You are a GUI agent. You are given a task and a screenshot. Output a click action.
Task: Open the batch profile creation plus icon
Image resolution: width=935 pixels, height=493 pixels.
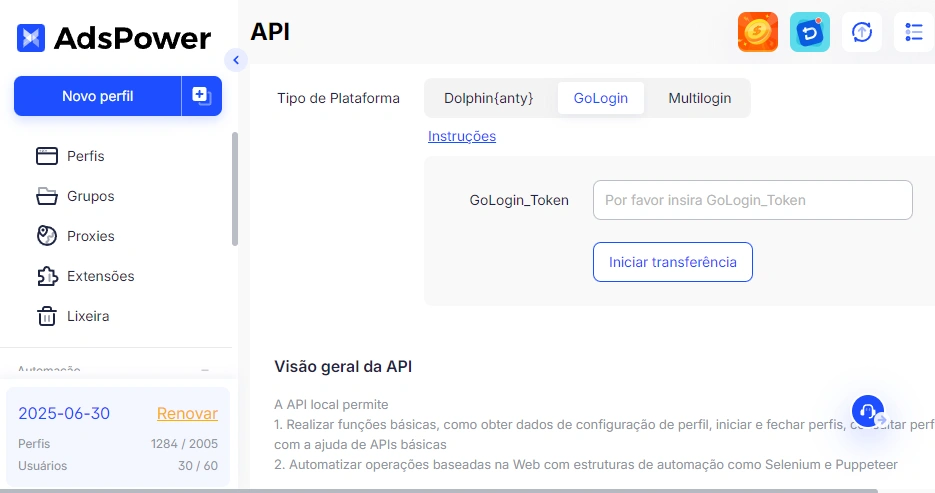[202, 96]
